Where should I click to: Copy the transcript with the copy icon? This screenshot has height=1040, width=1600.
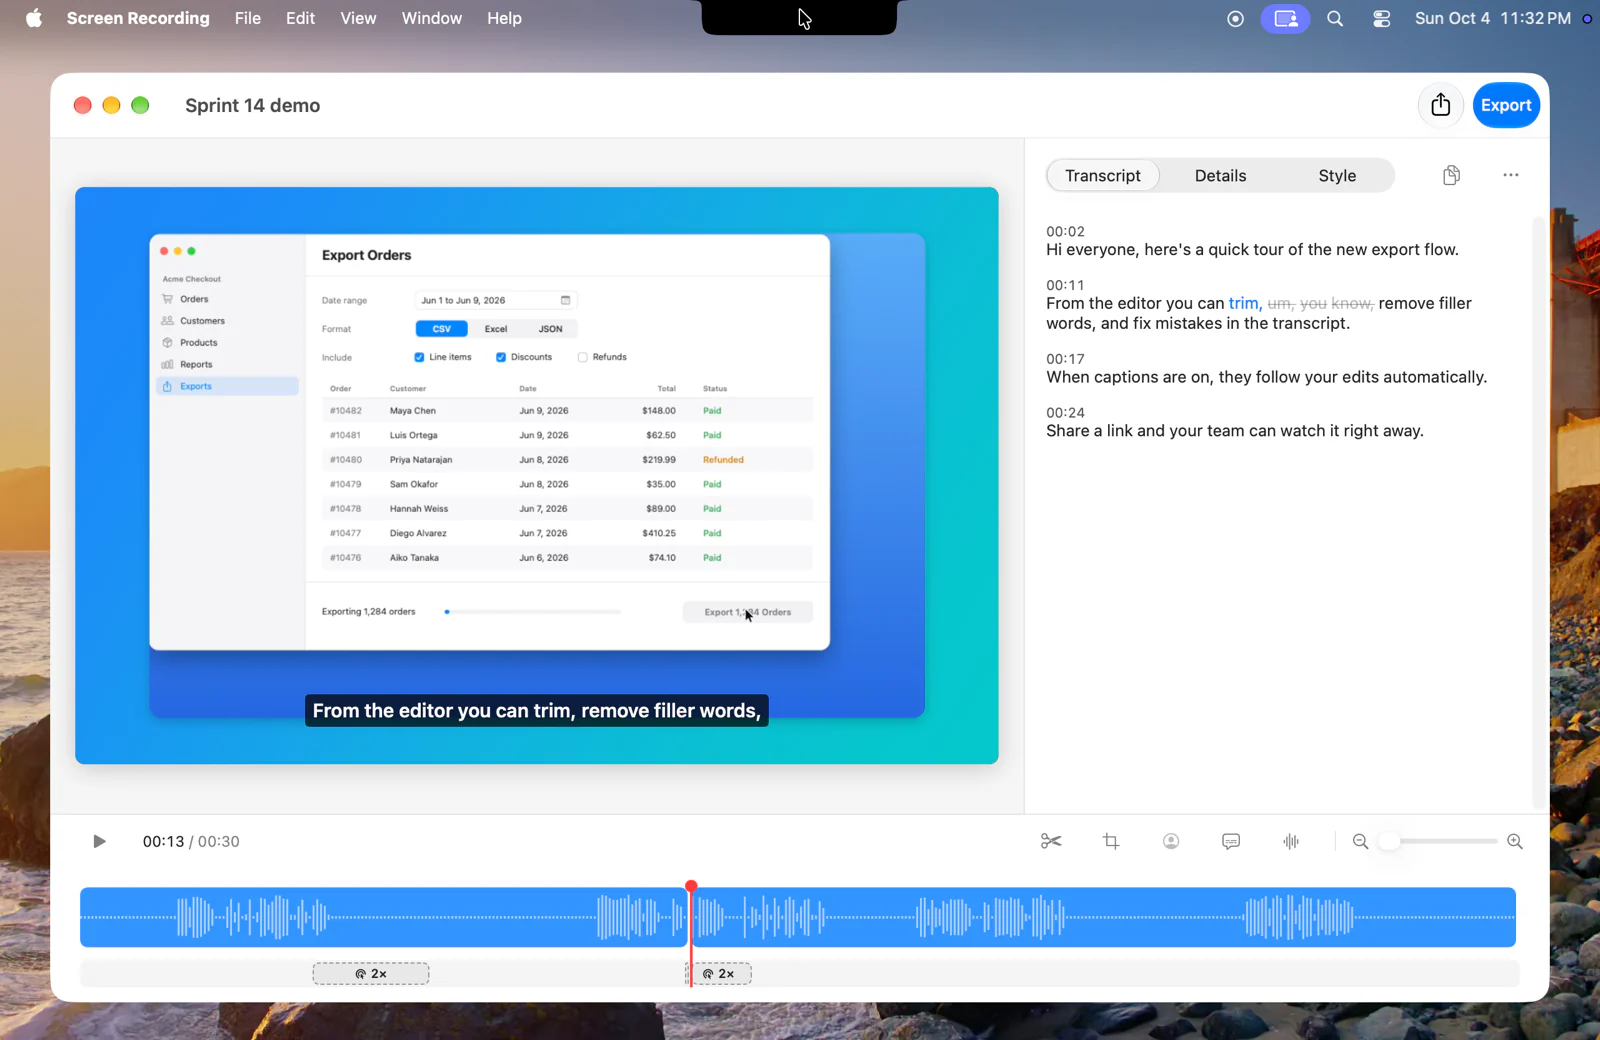point(1451,175)
